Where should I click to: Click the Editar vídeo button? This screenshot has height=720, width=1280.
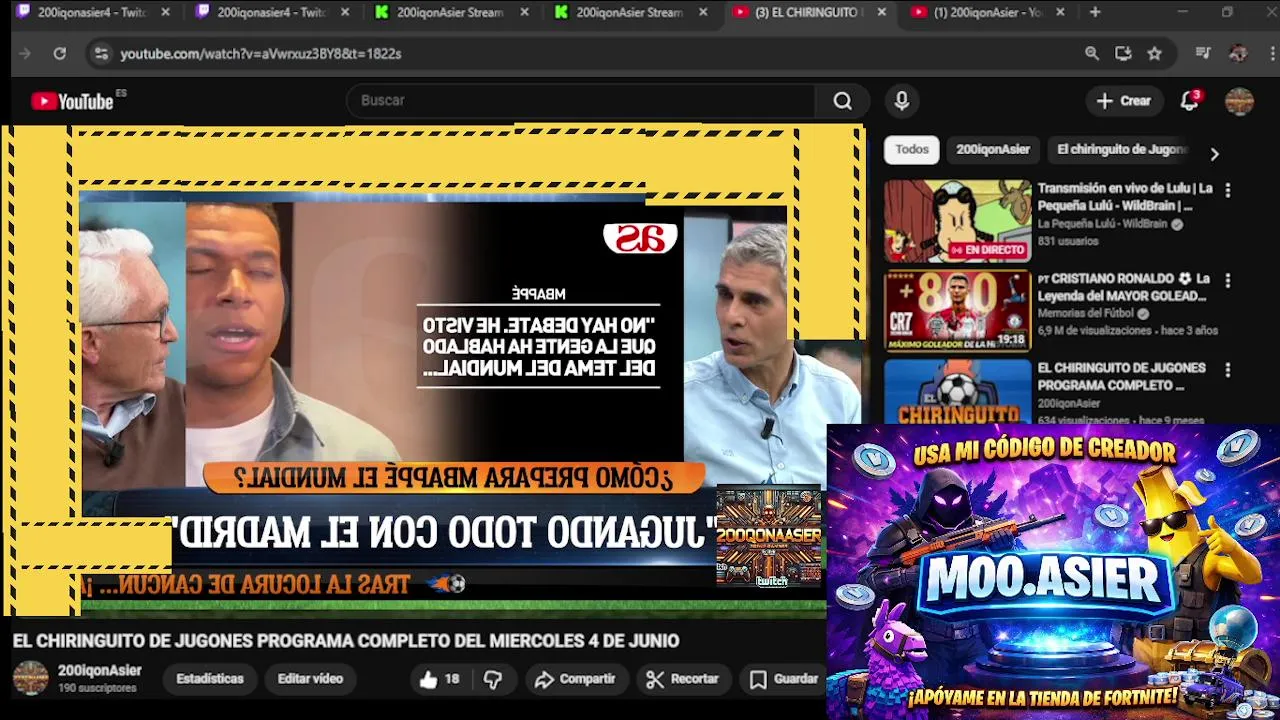[x=310, y=679]
